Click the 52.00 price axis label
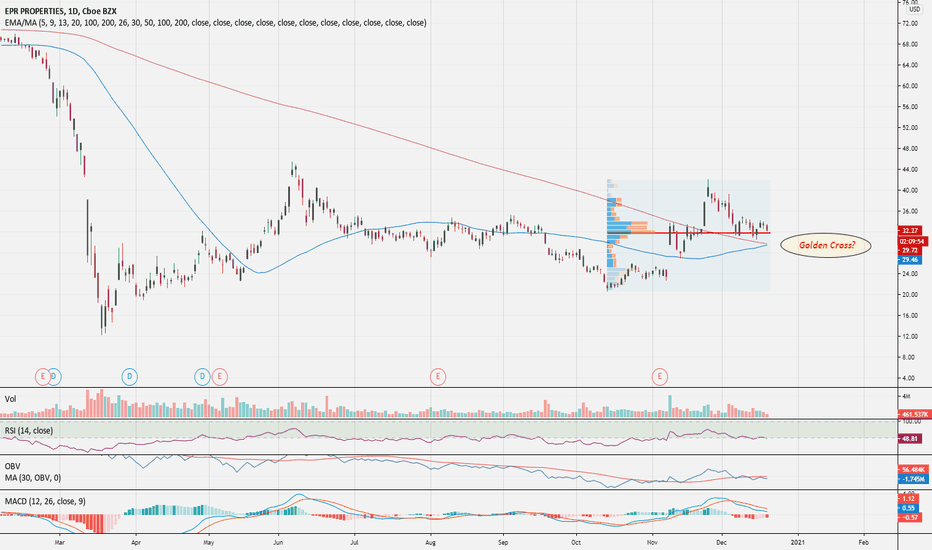Image resolution: width=932 pixels, height=550 pixels. 911,128
